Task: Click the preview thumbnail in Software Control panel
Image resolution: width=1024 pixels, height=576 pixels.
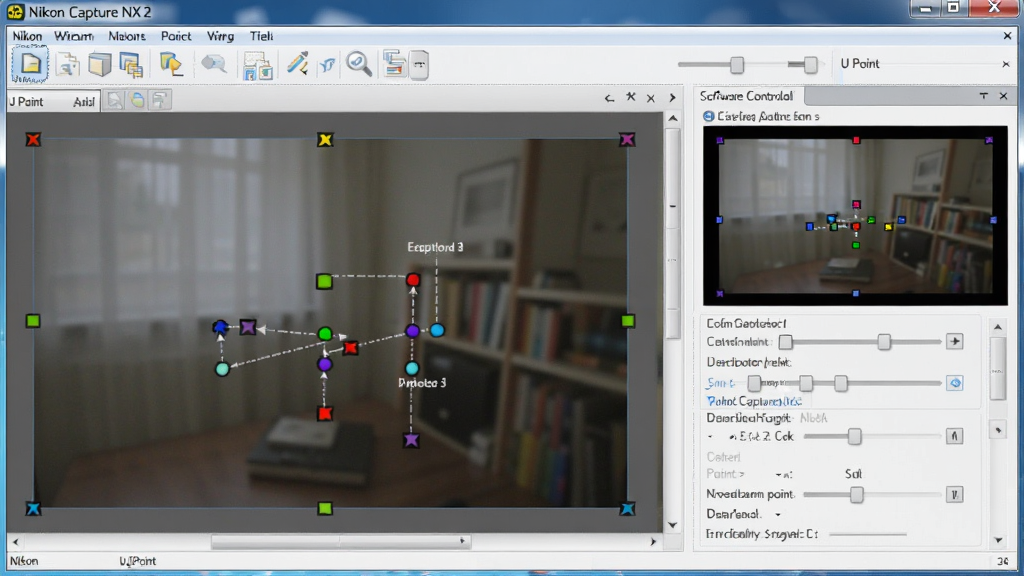Action: [x=855, y=216]
